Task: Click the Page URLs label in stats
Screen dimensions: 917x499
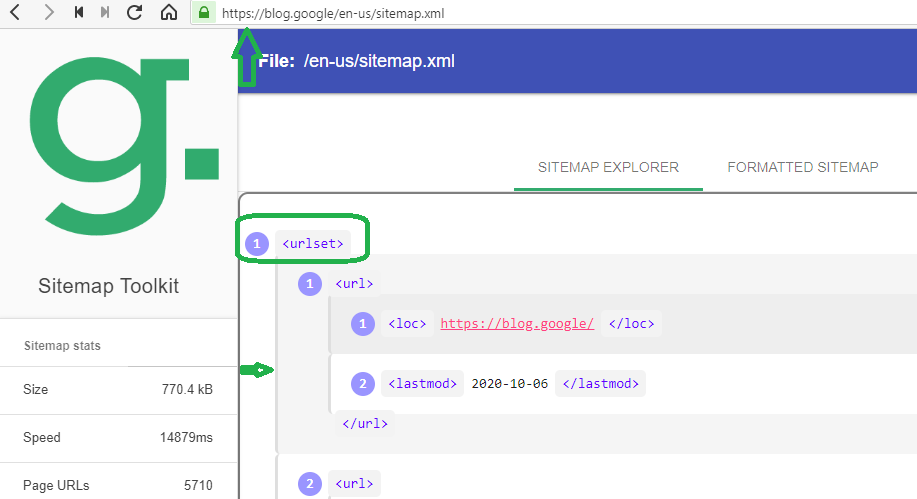Action: point(56,486)
